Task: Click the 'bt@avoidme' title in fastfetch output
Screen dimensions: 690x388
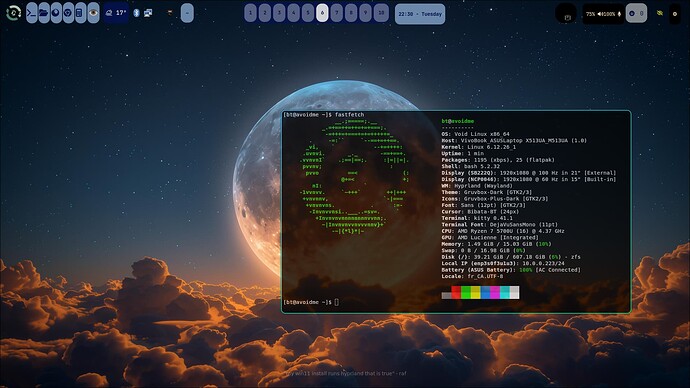Action: 458,121
